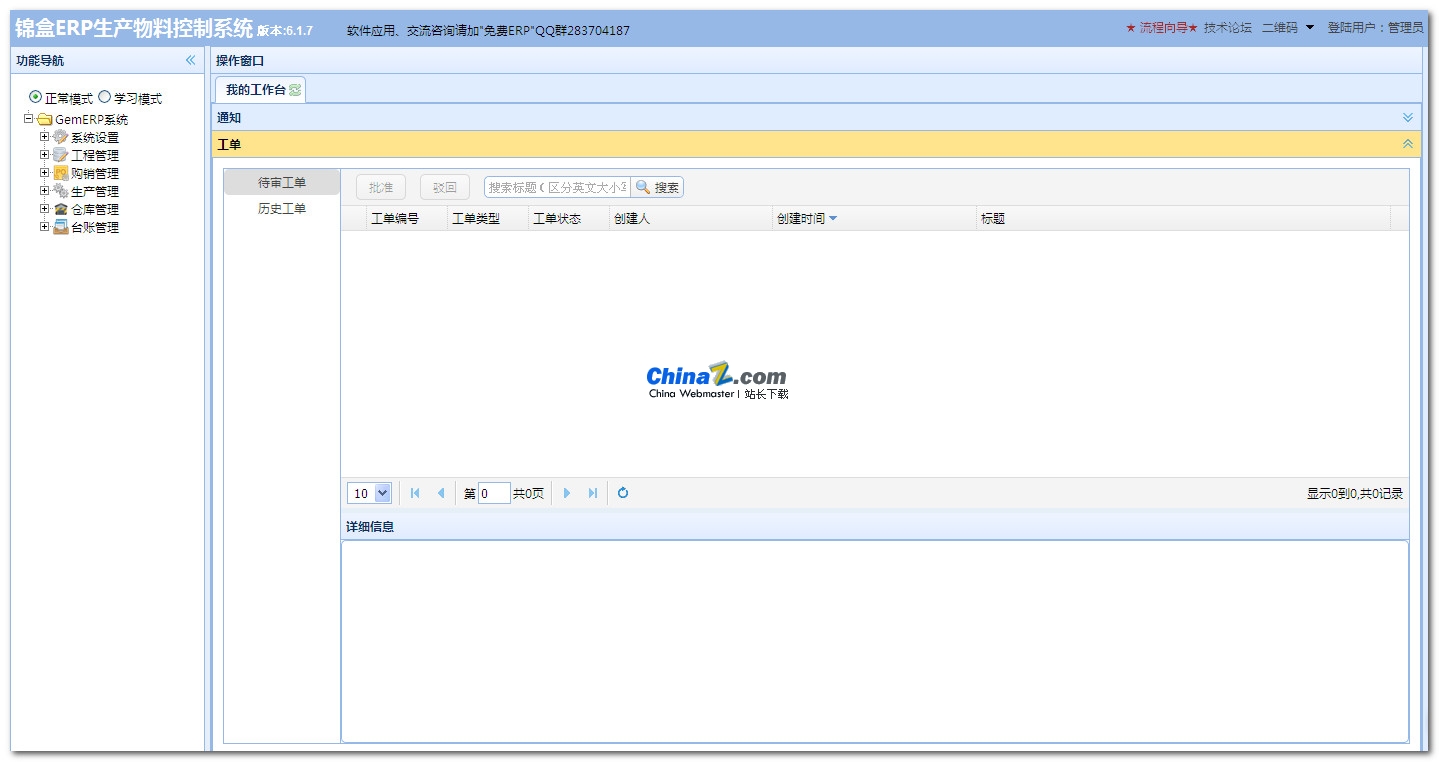Viewport: 1439px width, 762px height.
Task: Expand the 购销管理 tree node
Action: tap(45, 173)
